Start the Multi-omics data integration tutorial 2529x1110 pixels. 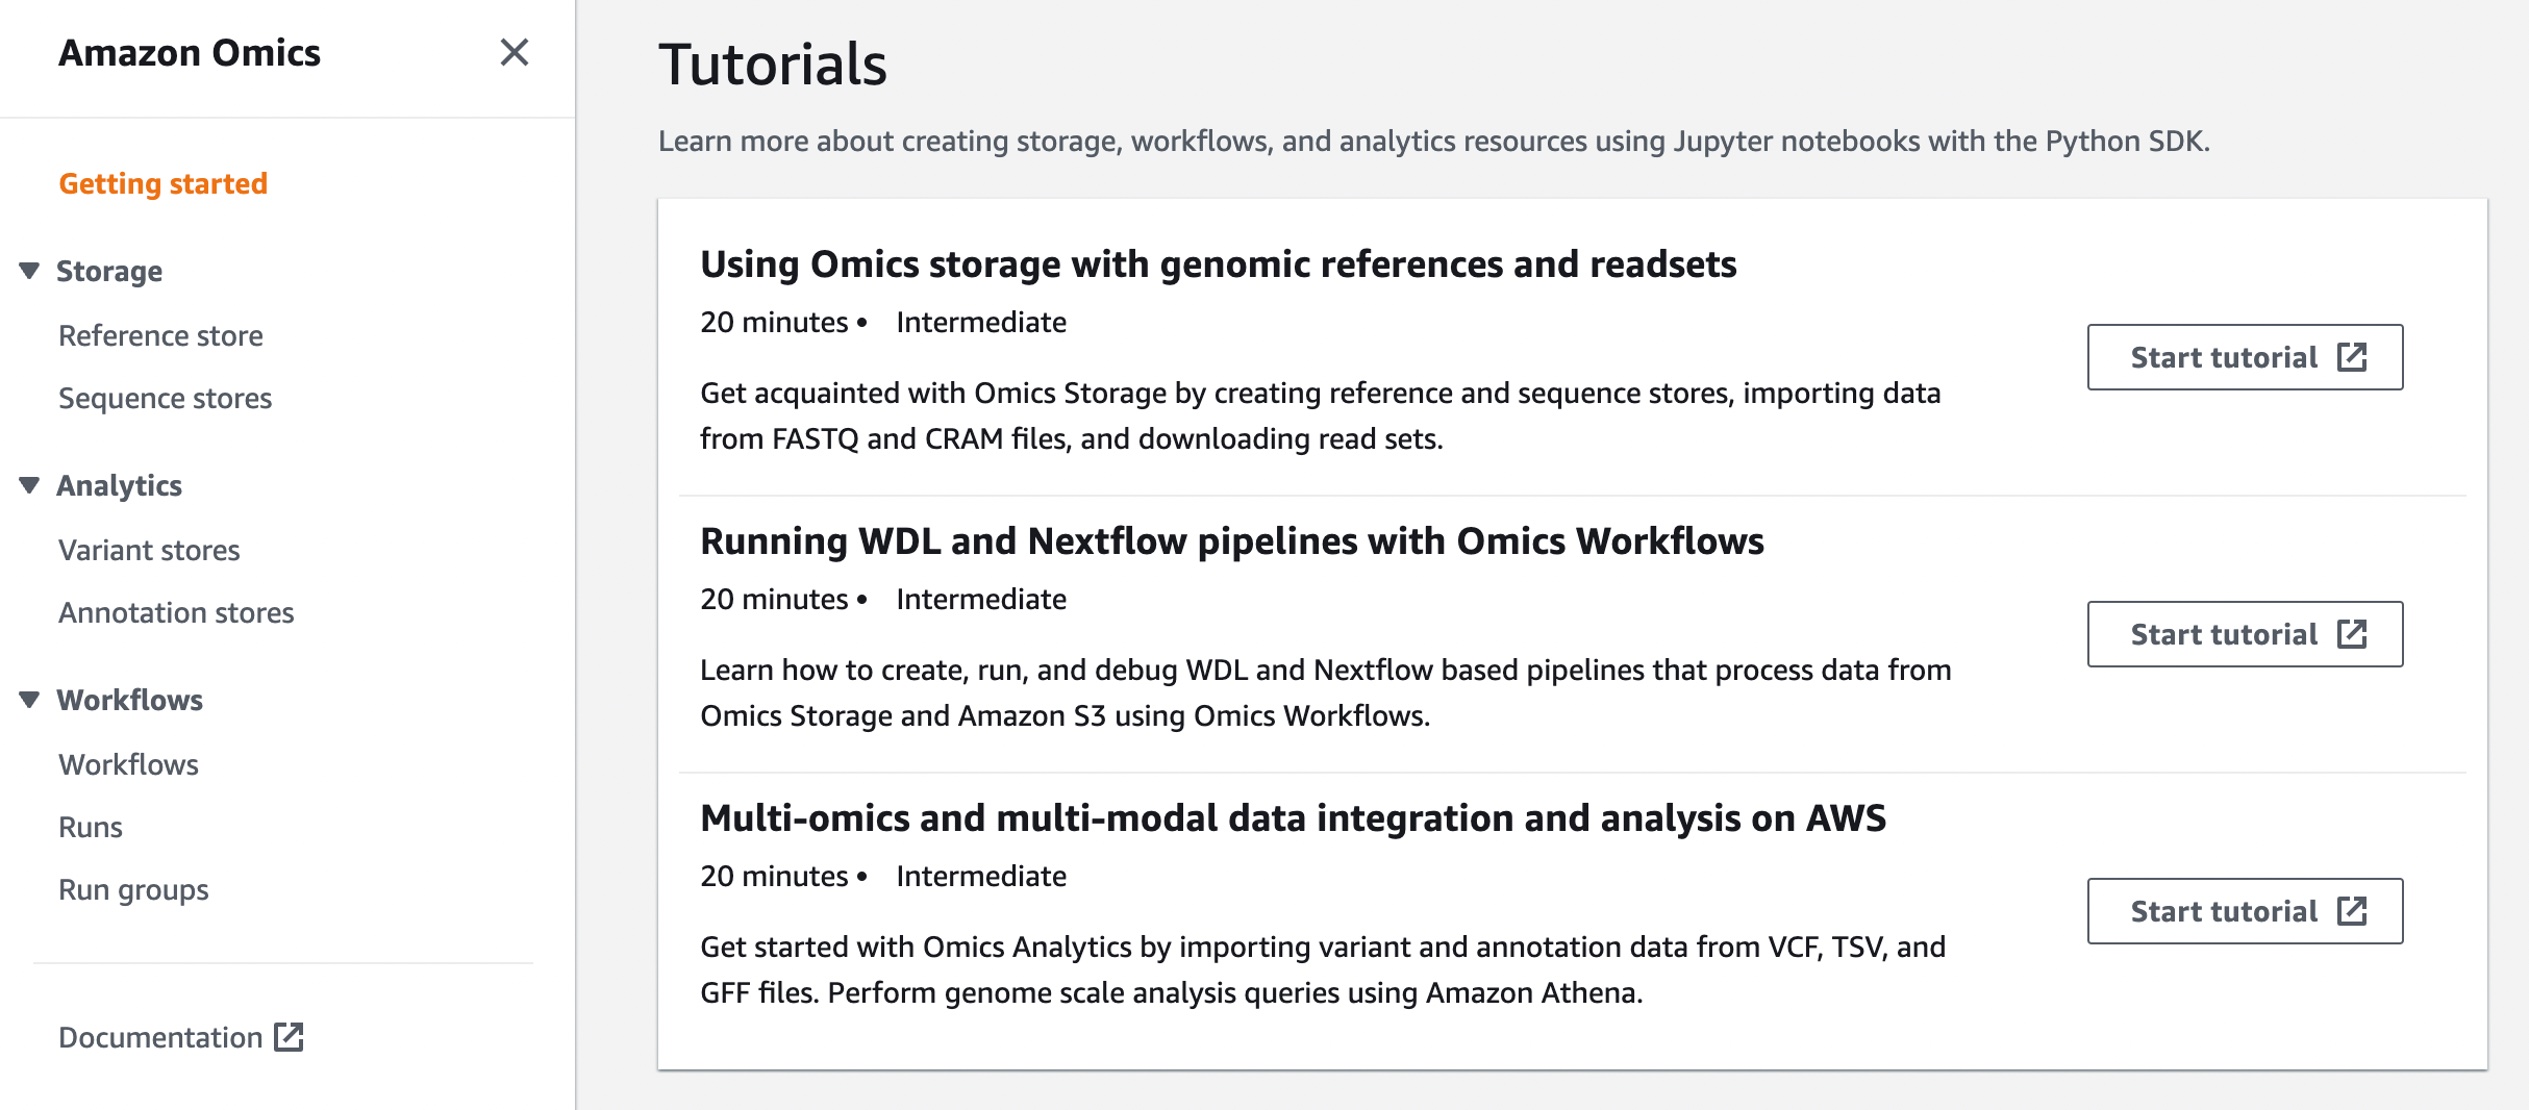[2222, 911]
